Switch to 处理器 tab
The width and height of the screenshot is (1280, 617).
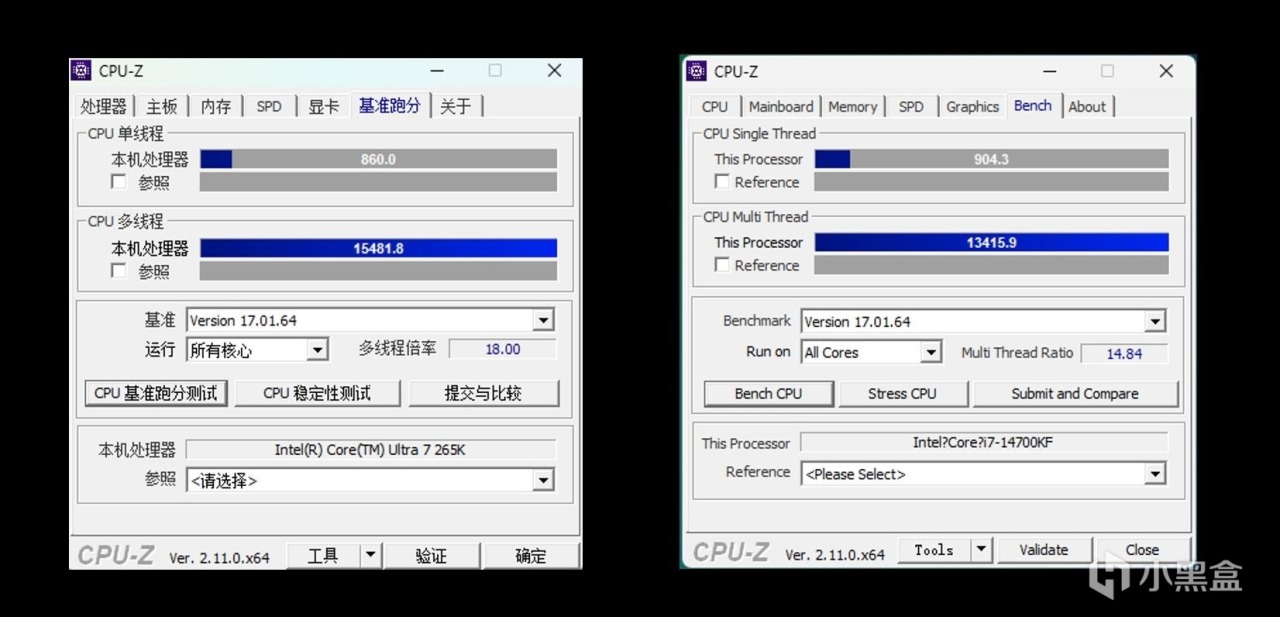[x=104, y=106]
